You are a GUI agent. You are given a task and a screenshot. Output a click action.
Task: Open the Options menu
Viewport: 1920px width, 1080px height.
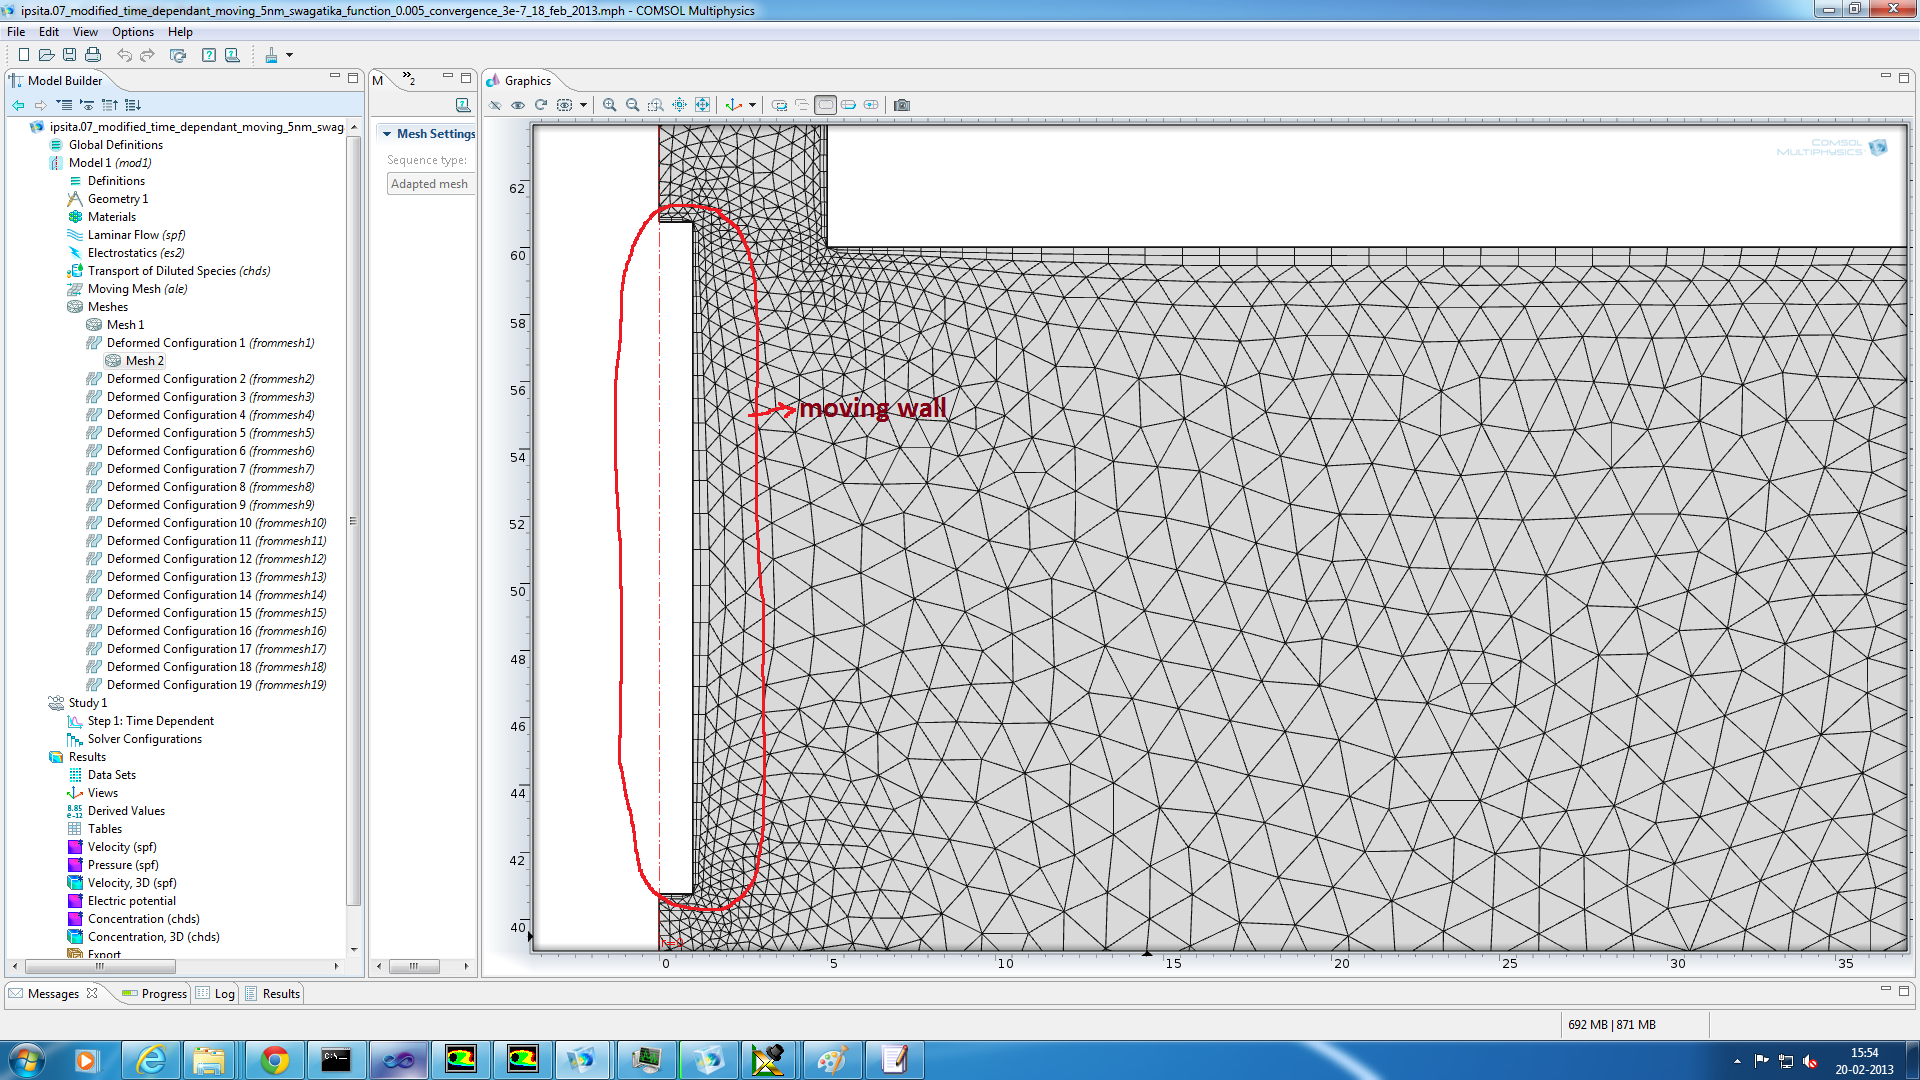coord(132,32)
